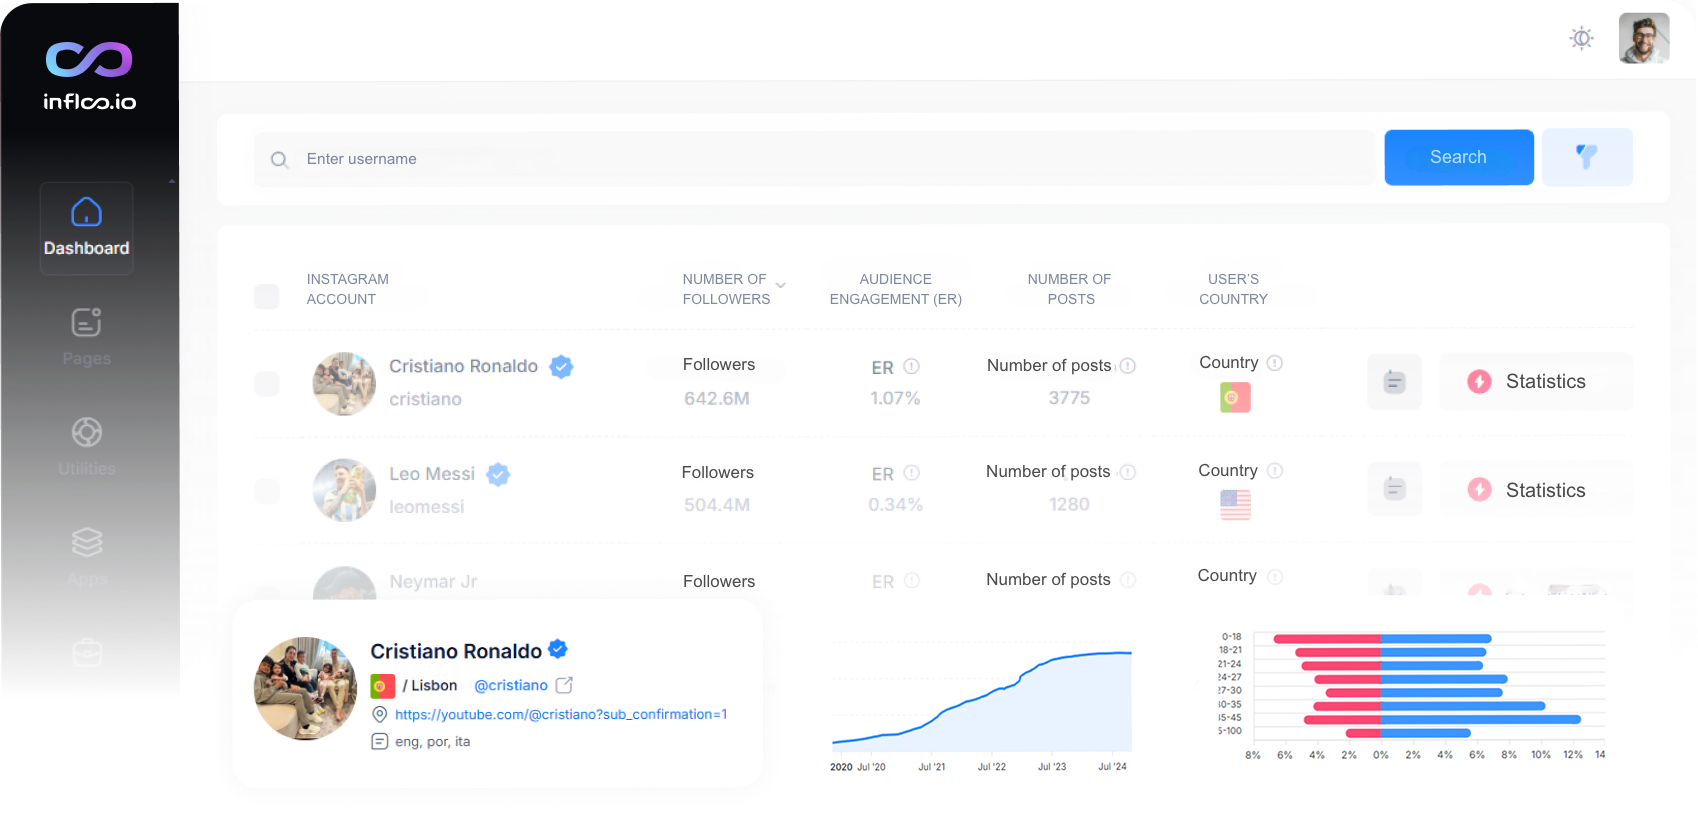Viewport: 1698px width, 821px height.
Task: Click the Number of posts info icon for Ronaldo
Action: point(1128,366)
